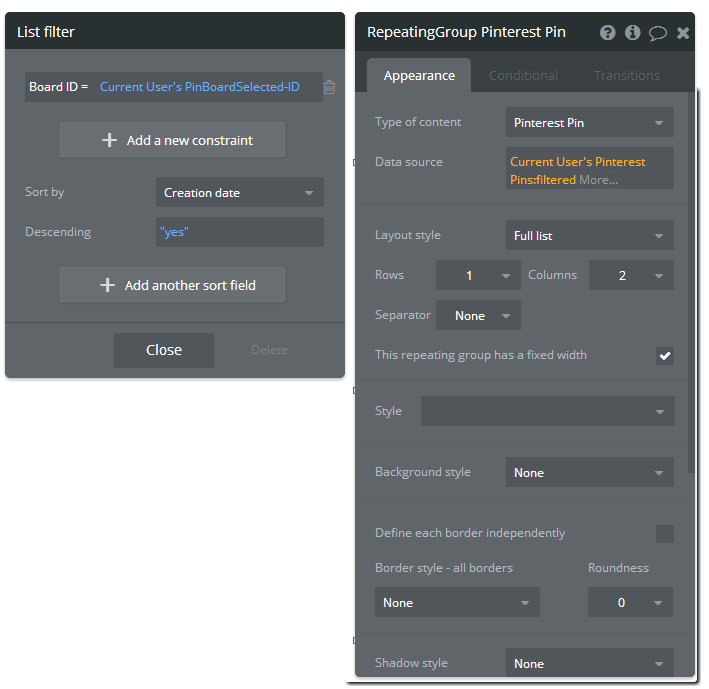Click the info icon in panel header
The width and height of the screenshot is (709, 689).
tap(632, 32)
